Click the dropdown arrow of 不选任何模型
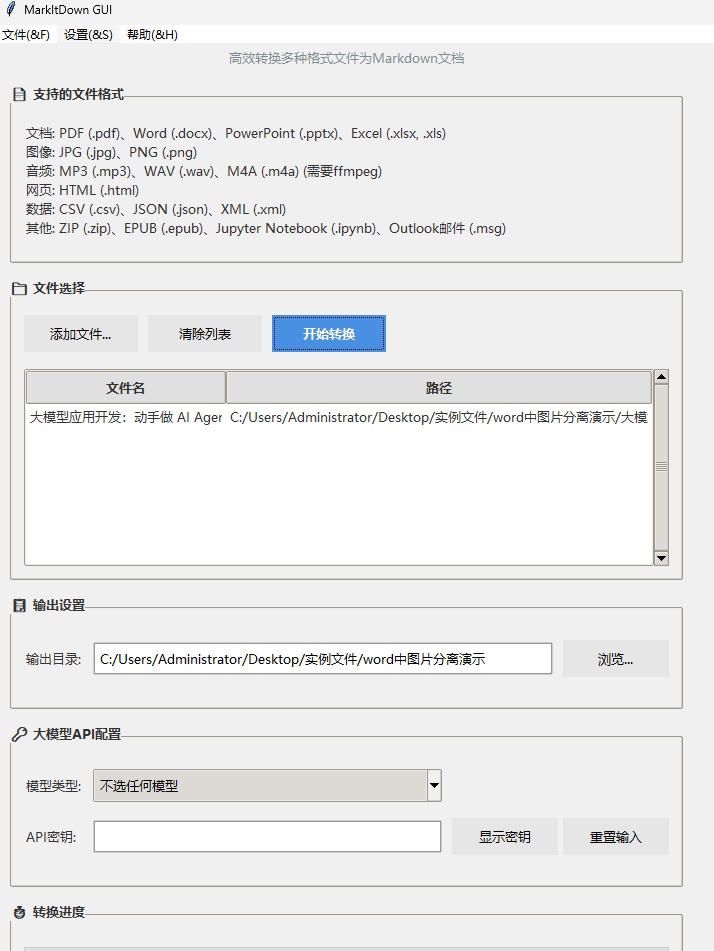 [x=434, y=786]
